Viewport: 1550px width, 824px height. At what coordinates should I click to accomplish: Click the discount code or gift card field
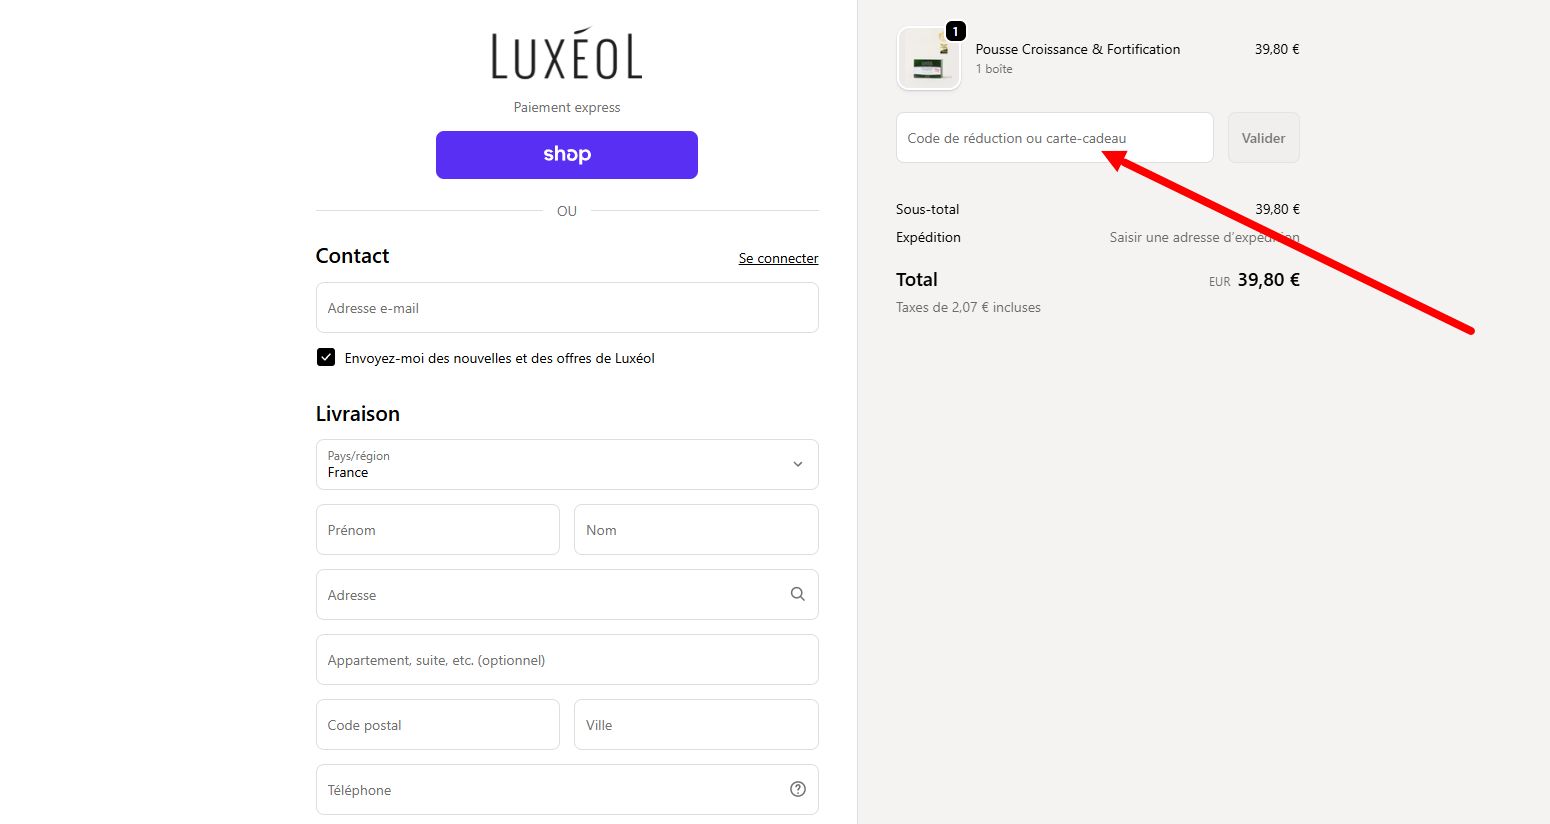click(x=1054, y=138)
